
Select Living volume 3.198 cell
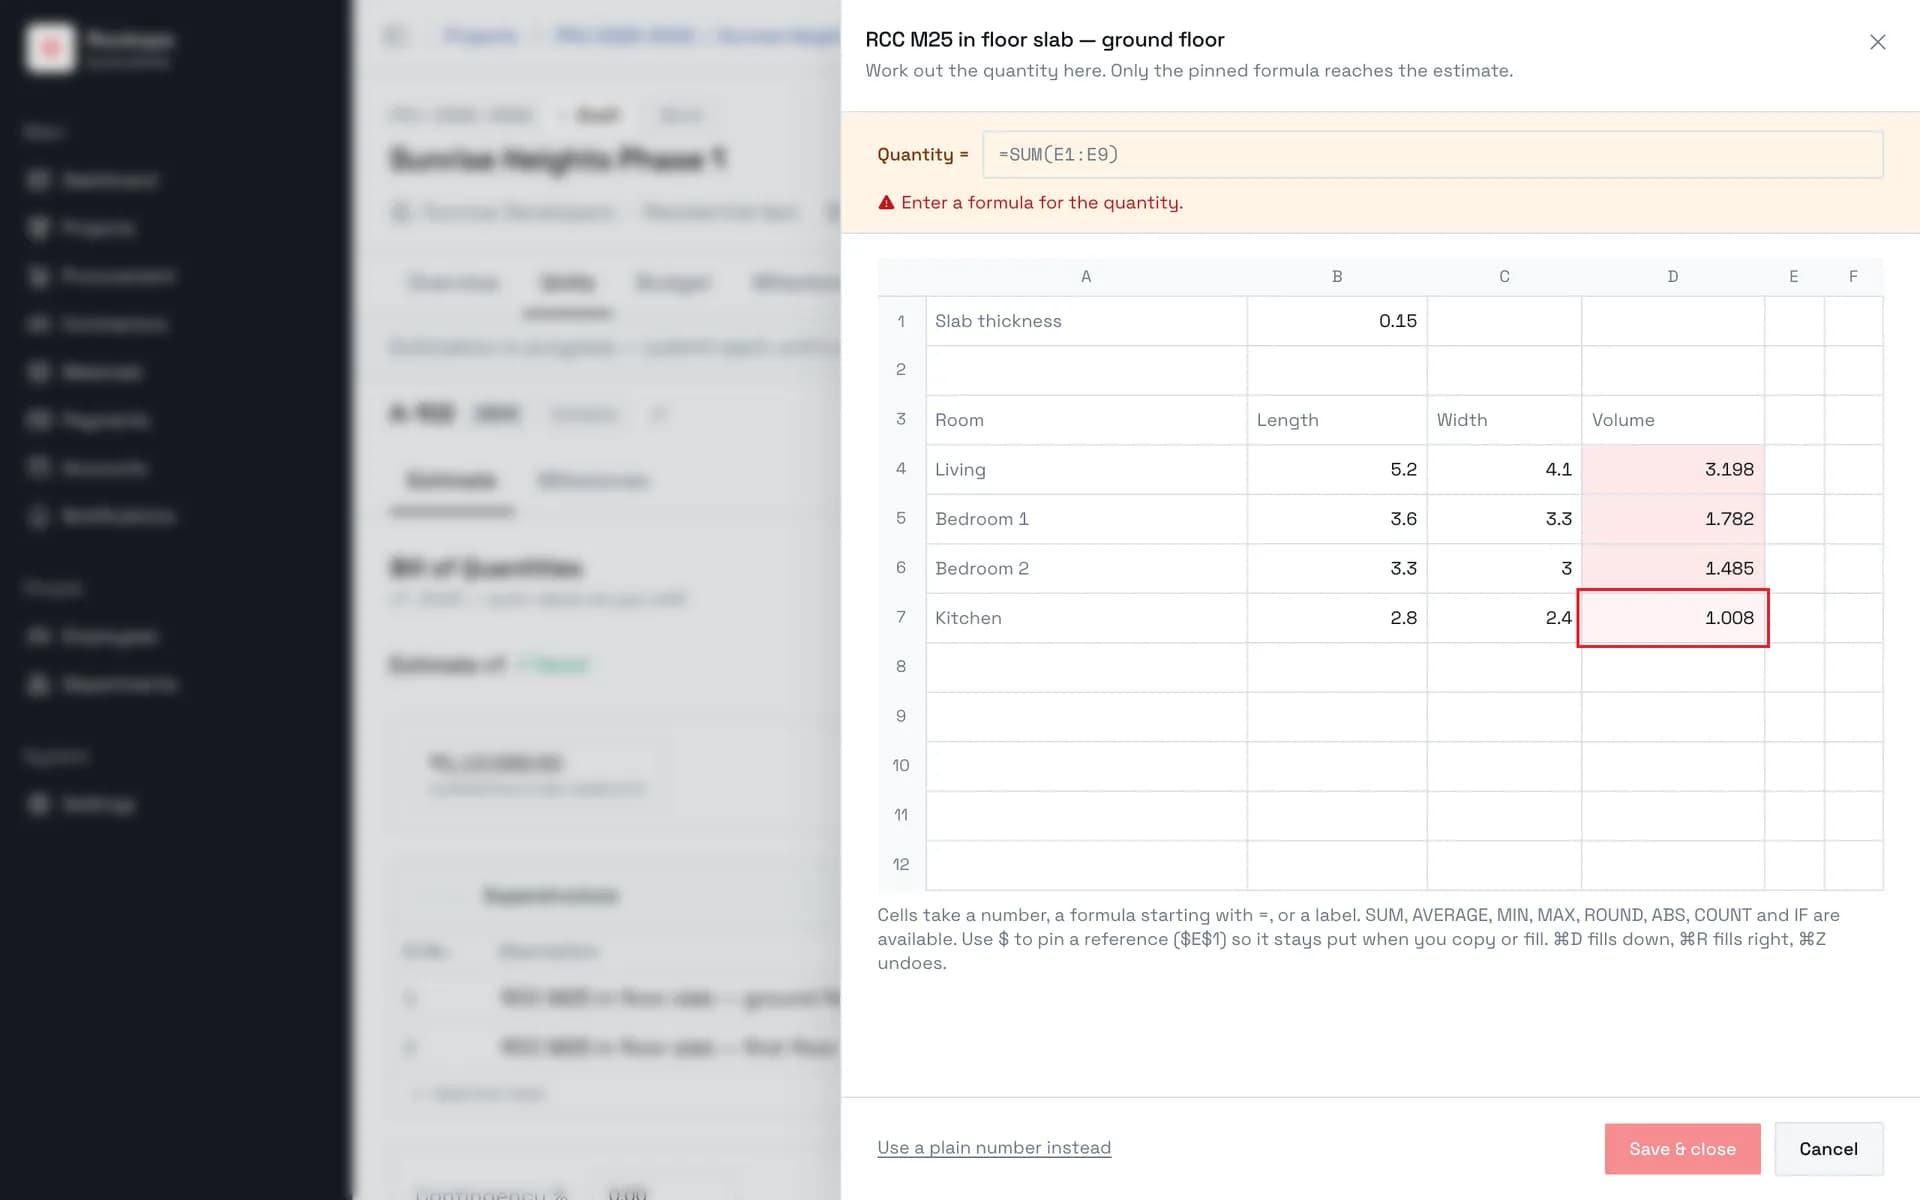click(x=1673, y=469)
